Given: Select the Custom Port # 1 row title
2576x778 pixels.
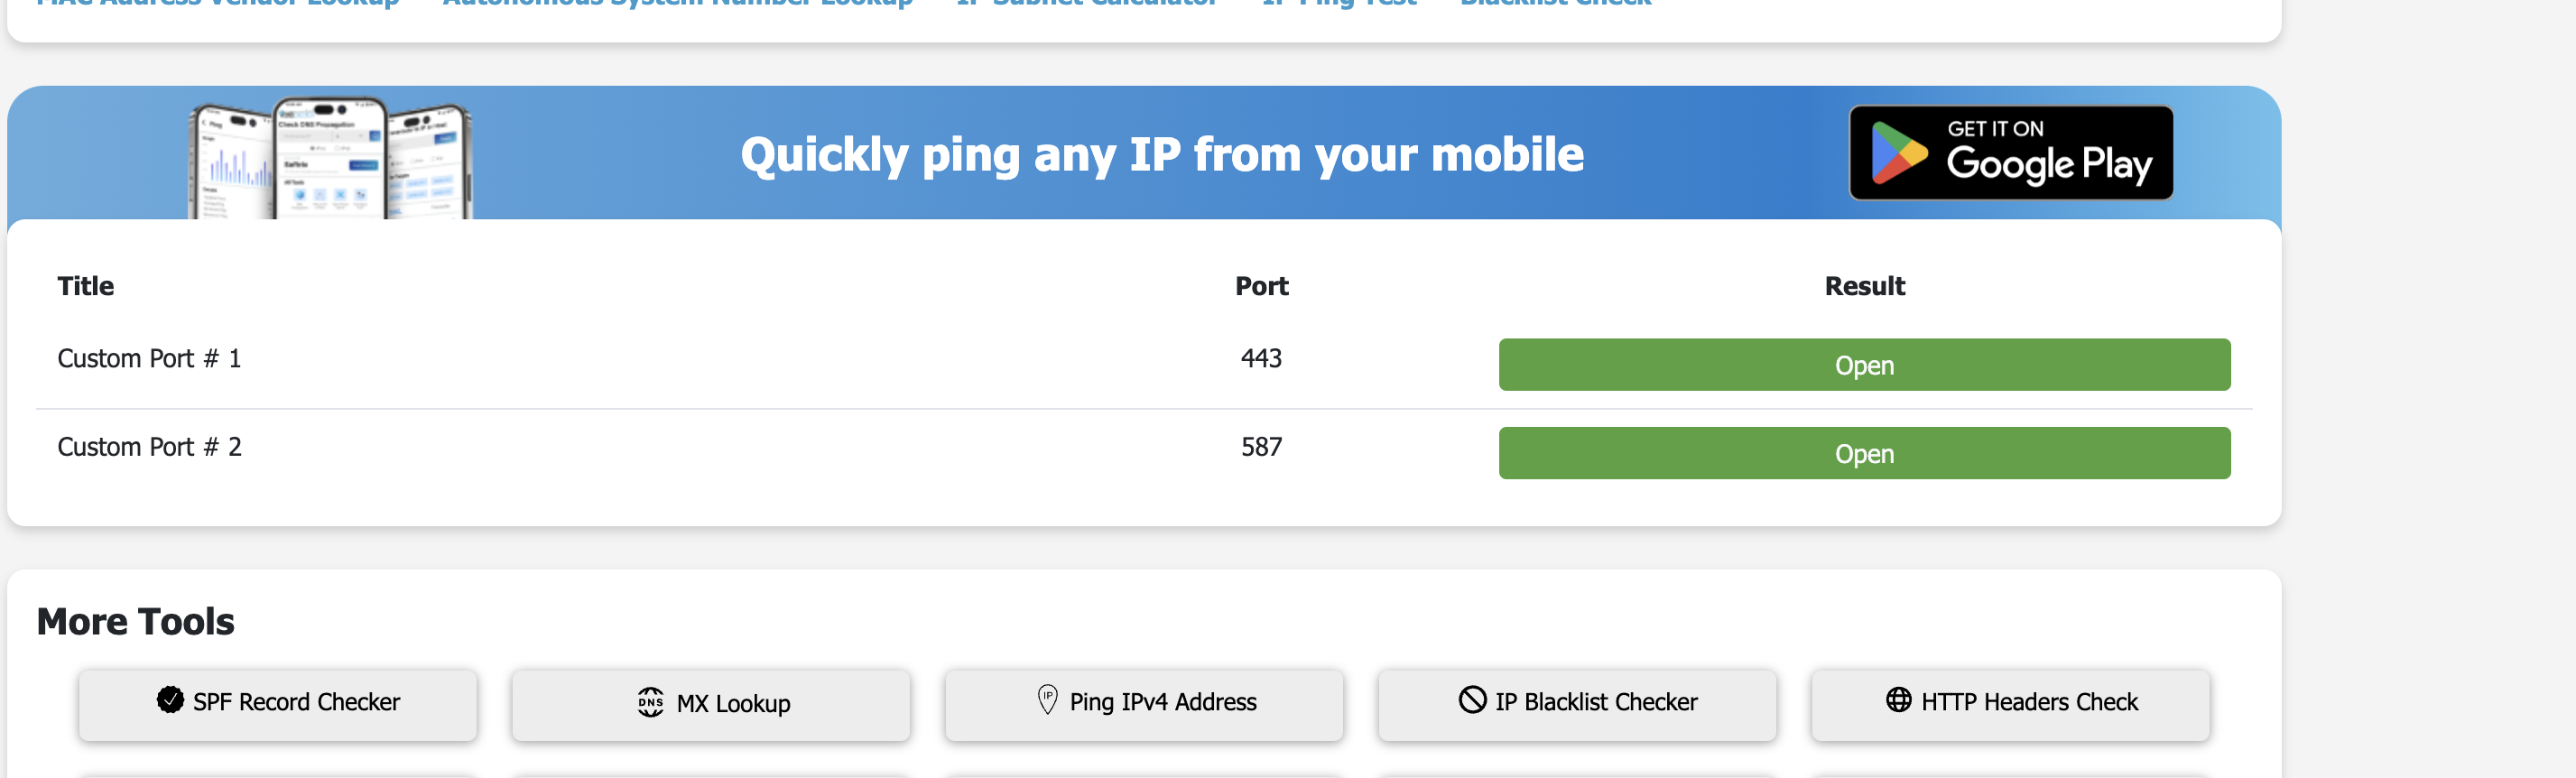Looking at the screenshot, I should coord(149,358).
